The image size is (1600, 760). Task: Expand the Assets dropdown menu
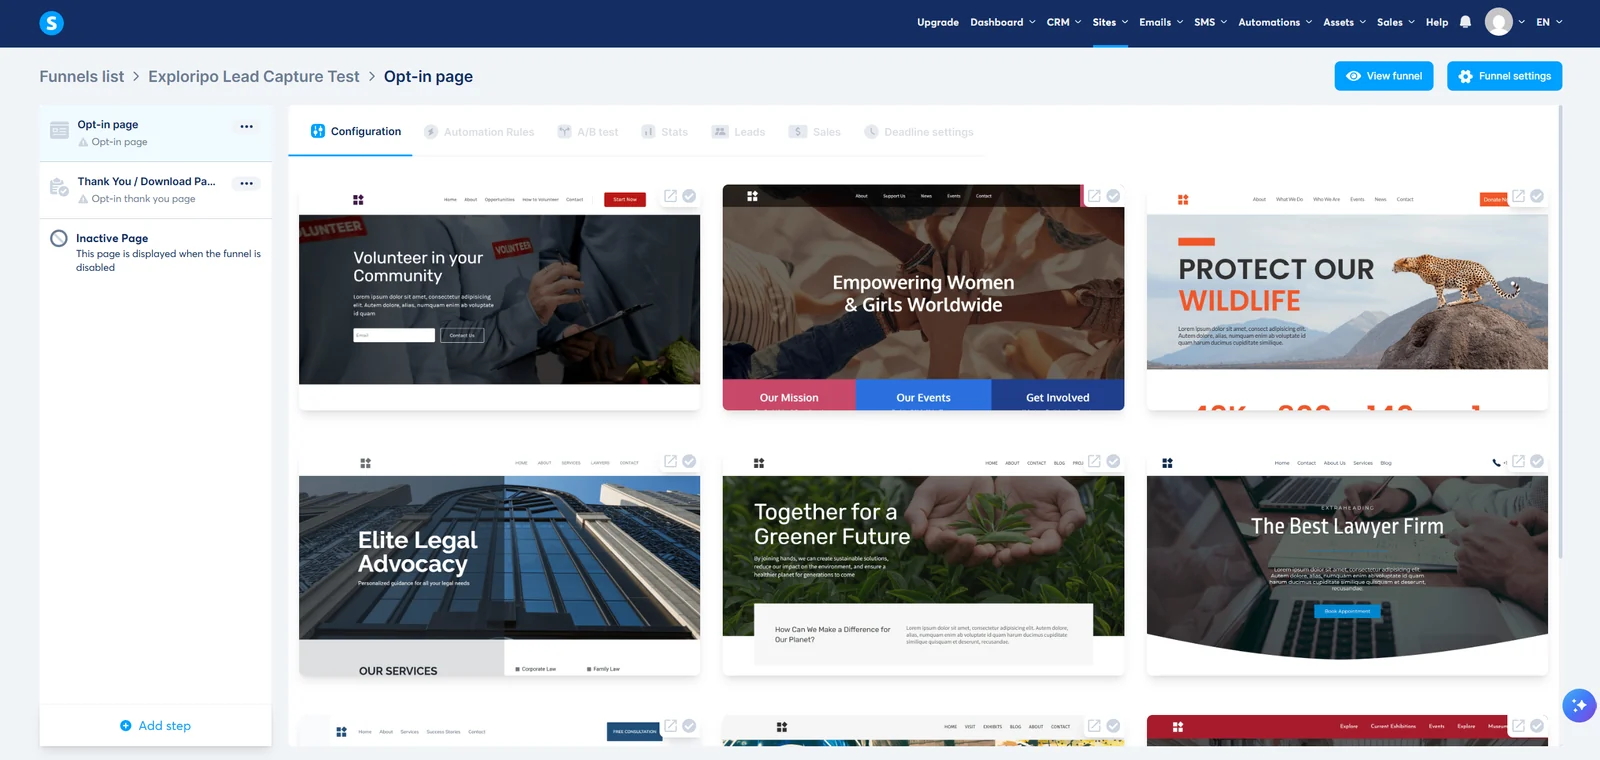pyautogui.click(x=1344, y=22)
